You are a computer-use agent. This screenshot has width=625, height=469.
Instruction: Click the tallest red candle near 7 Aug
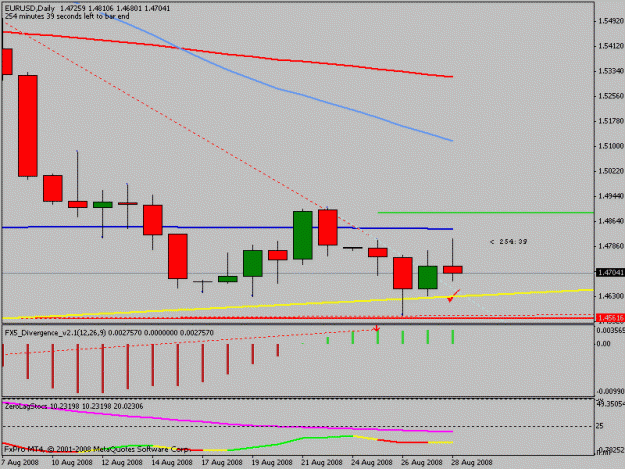point(28,126)
